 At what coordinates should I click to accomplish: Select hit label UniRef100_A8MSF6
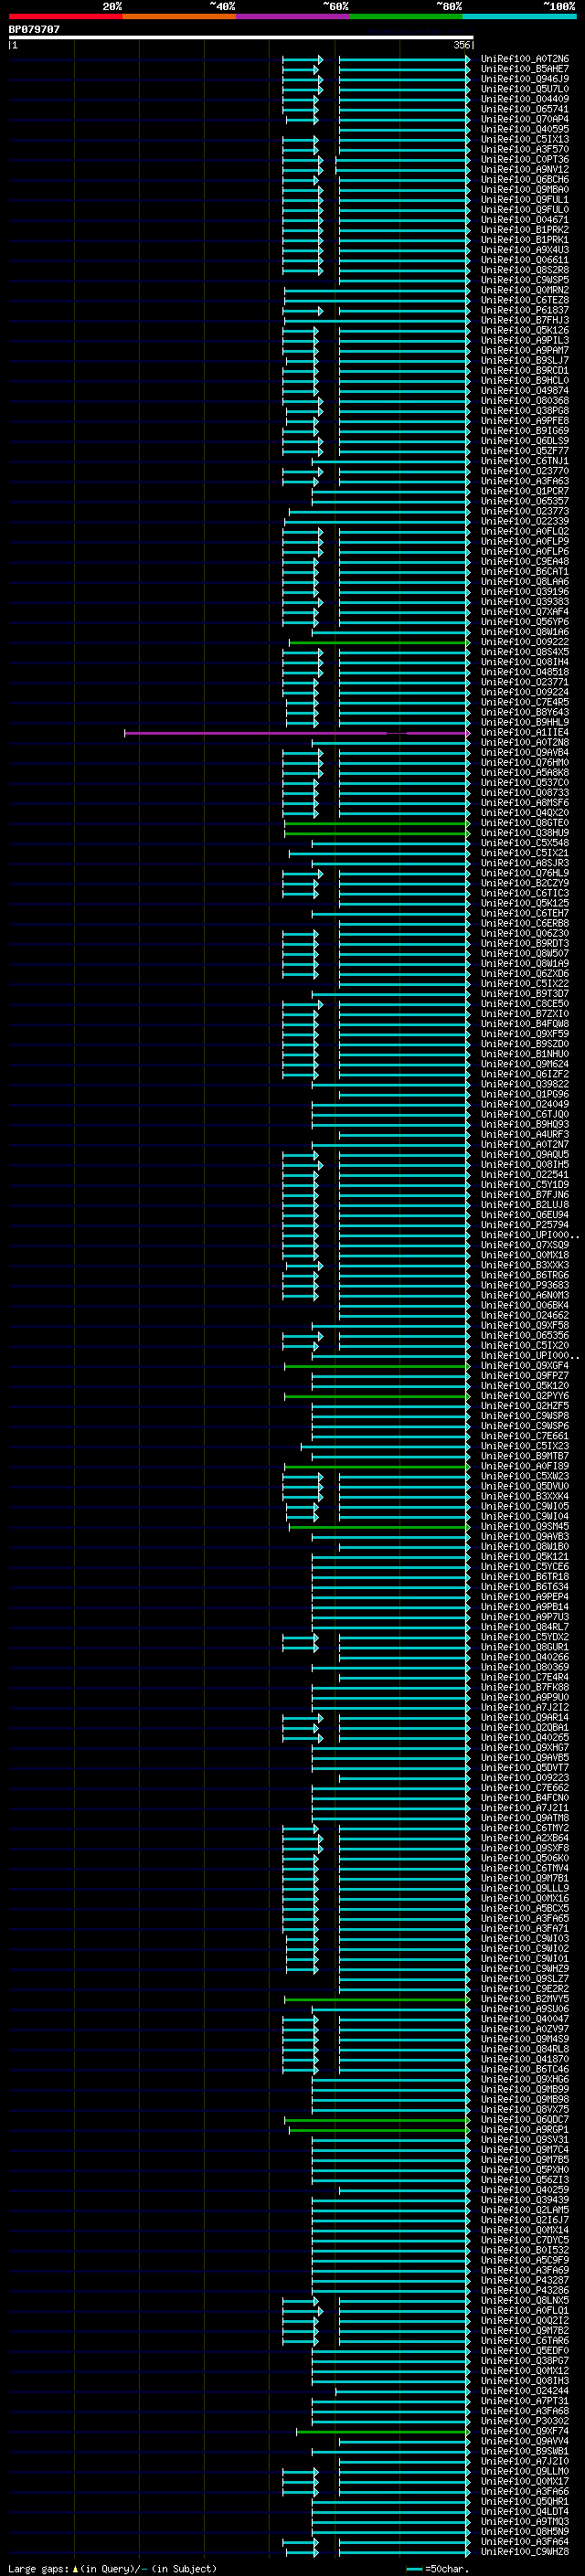[524, 803]
